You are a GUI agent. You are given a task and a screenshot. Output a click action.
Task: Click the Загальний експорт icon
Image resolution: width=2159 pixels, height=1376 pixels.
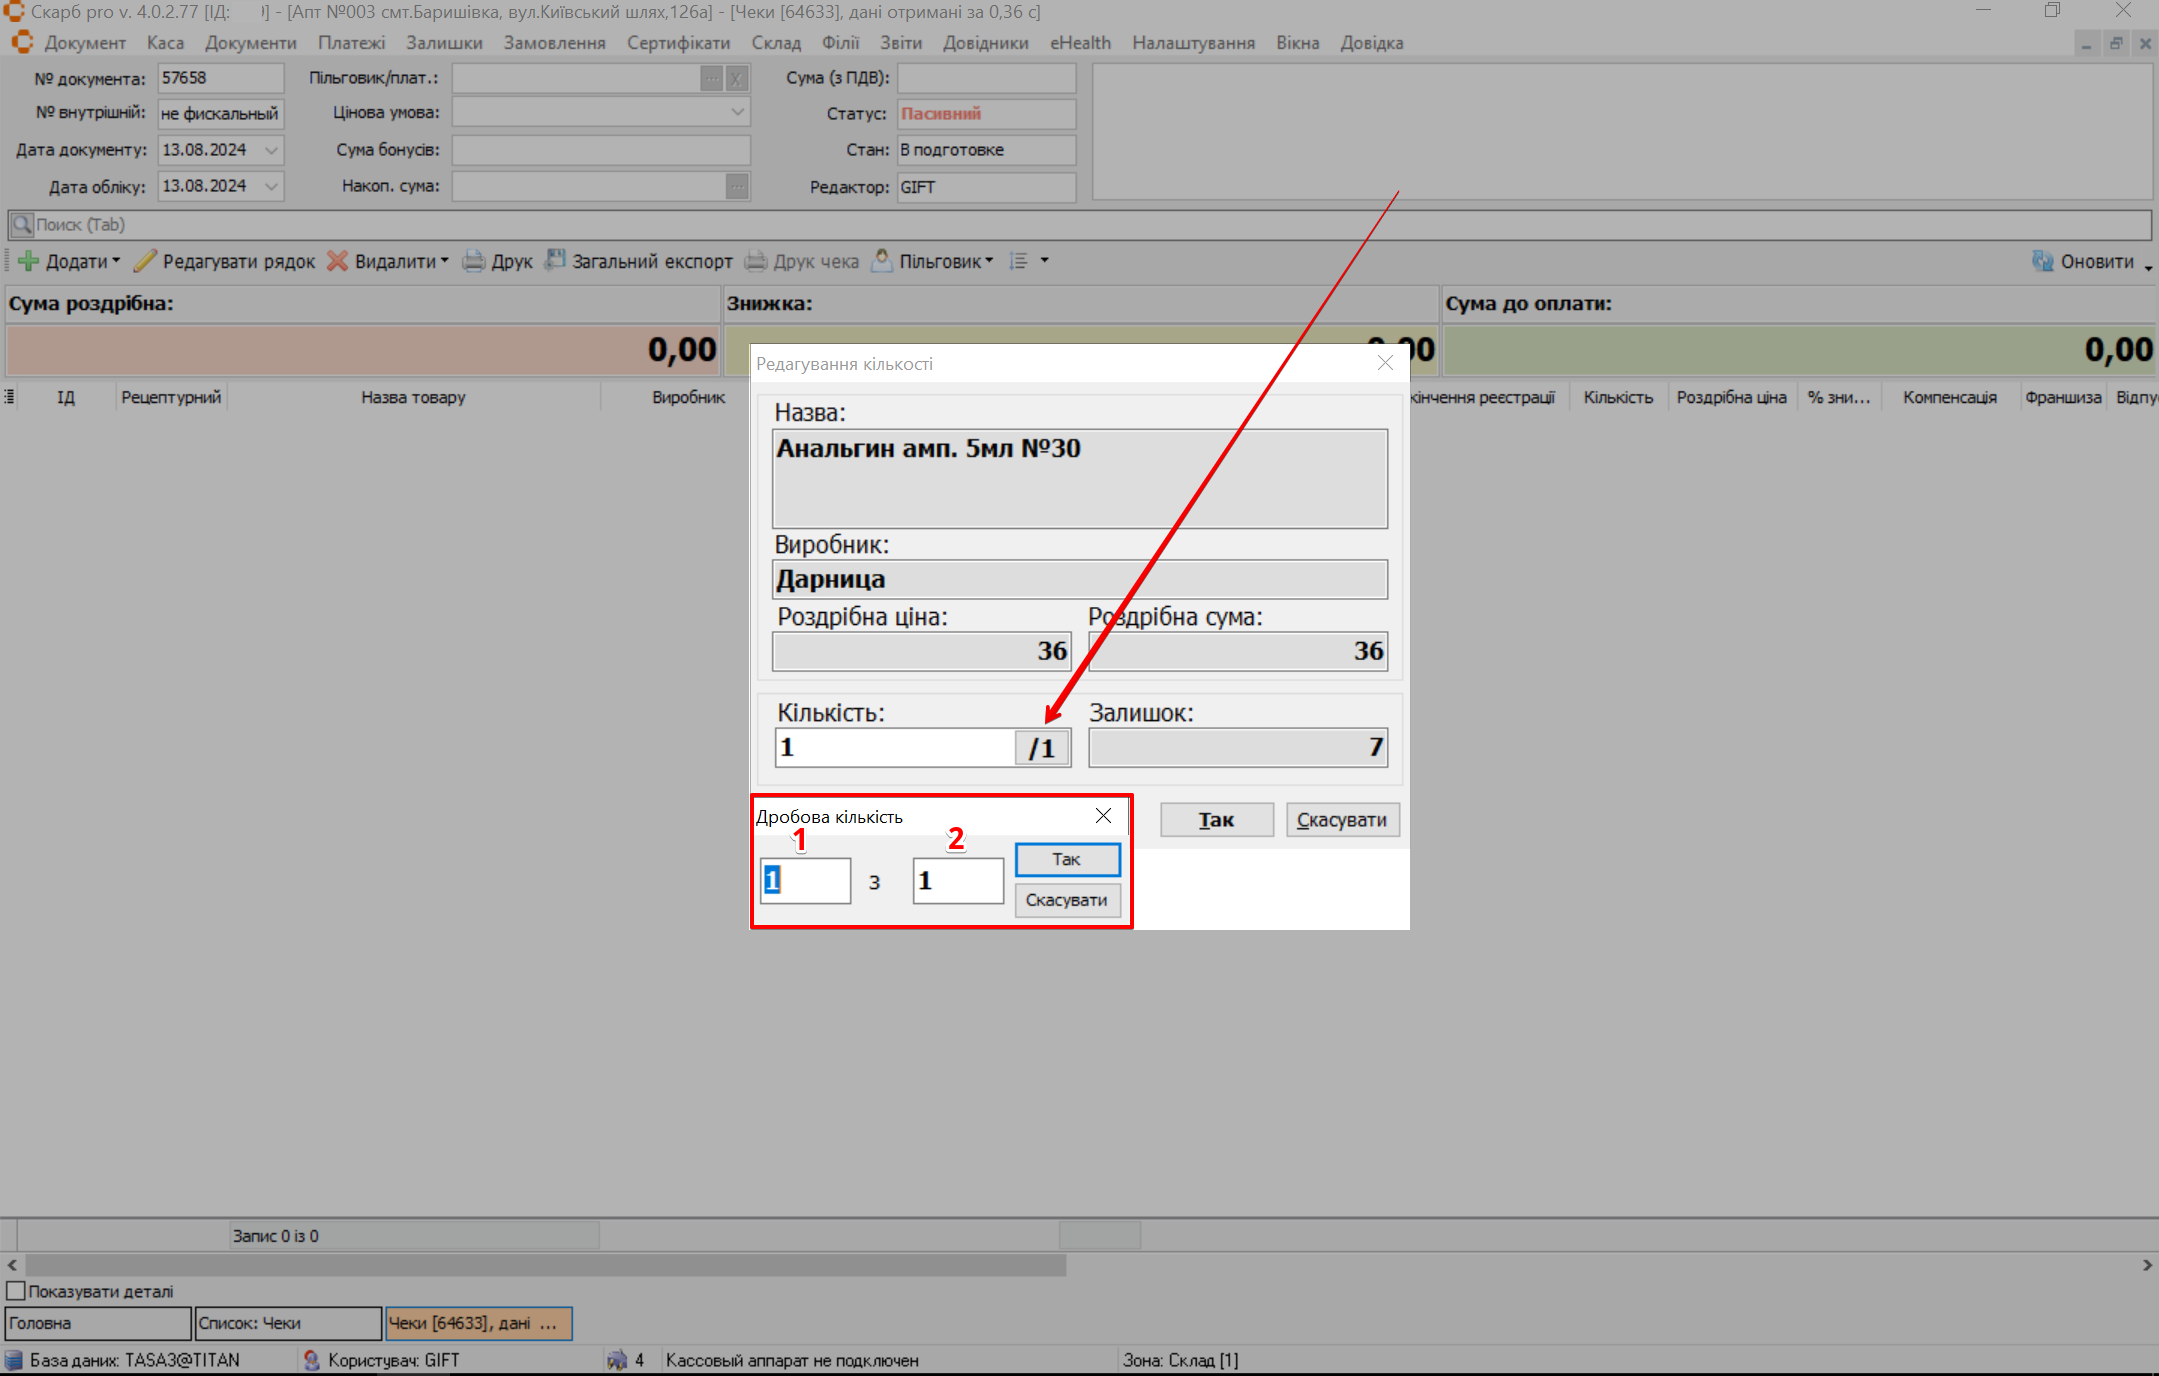[555, 261]
